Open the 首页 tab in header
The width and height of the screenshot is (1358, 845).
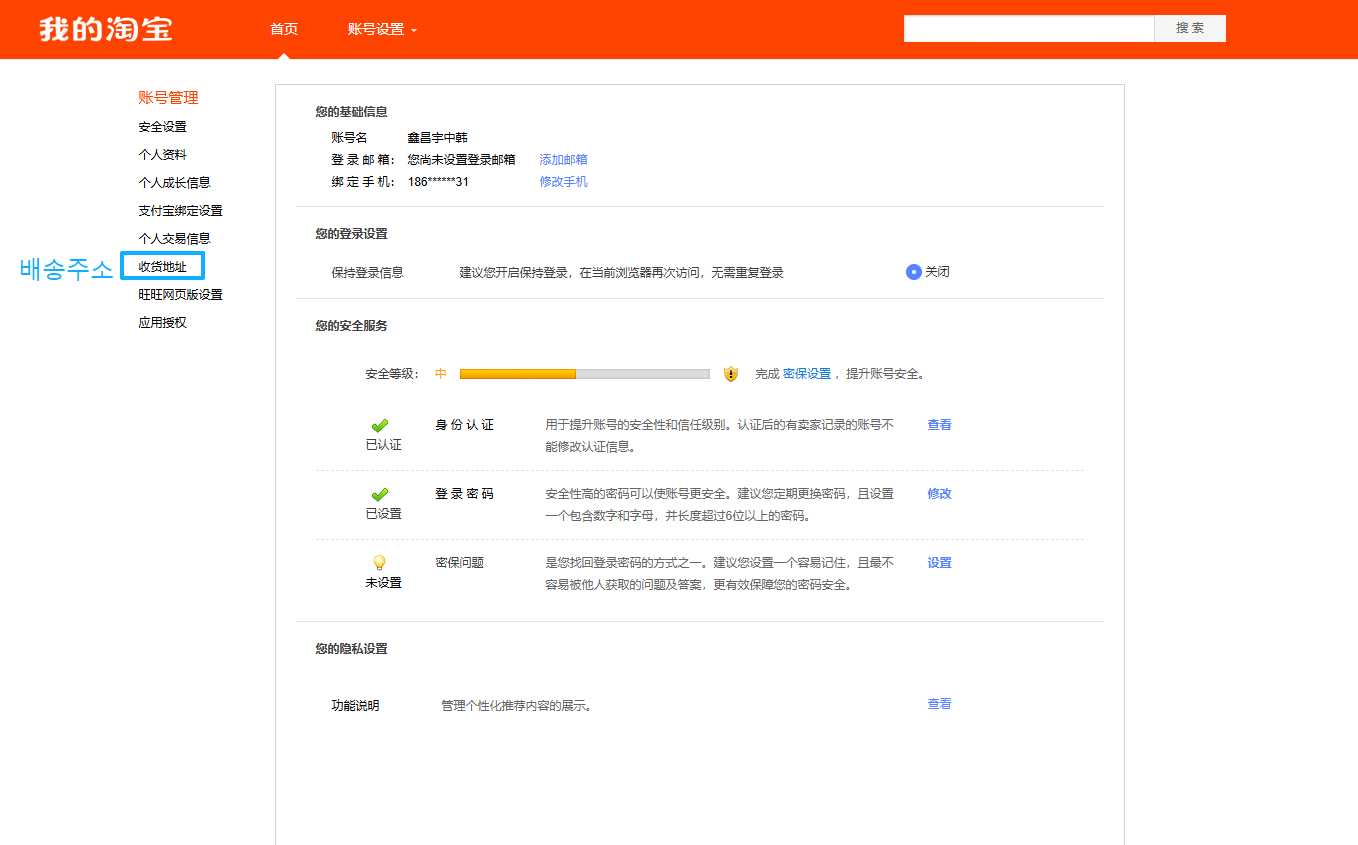click(284, 30)
